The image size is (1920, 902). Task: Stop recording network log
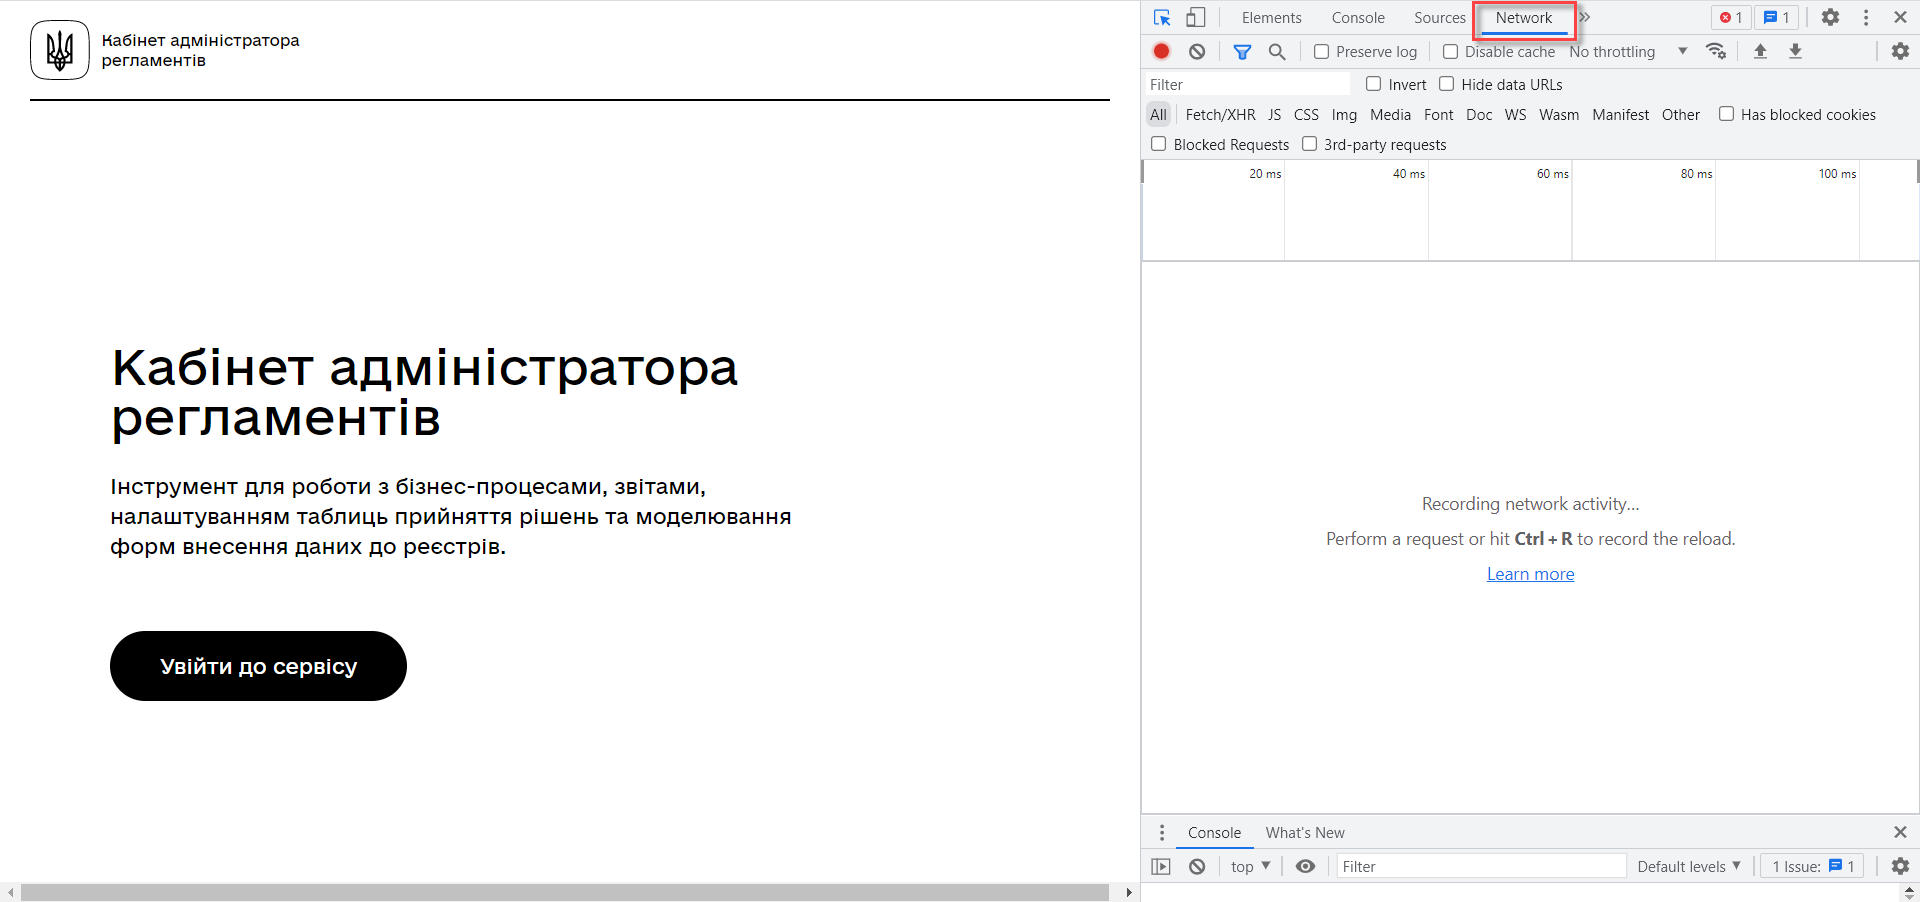coord(1161,52)
